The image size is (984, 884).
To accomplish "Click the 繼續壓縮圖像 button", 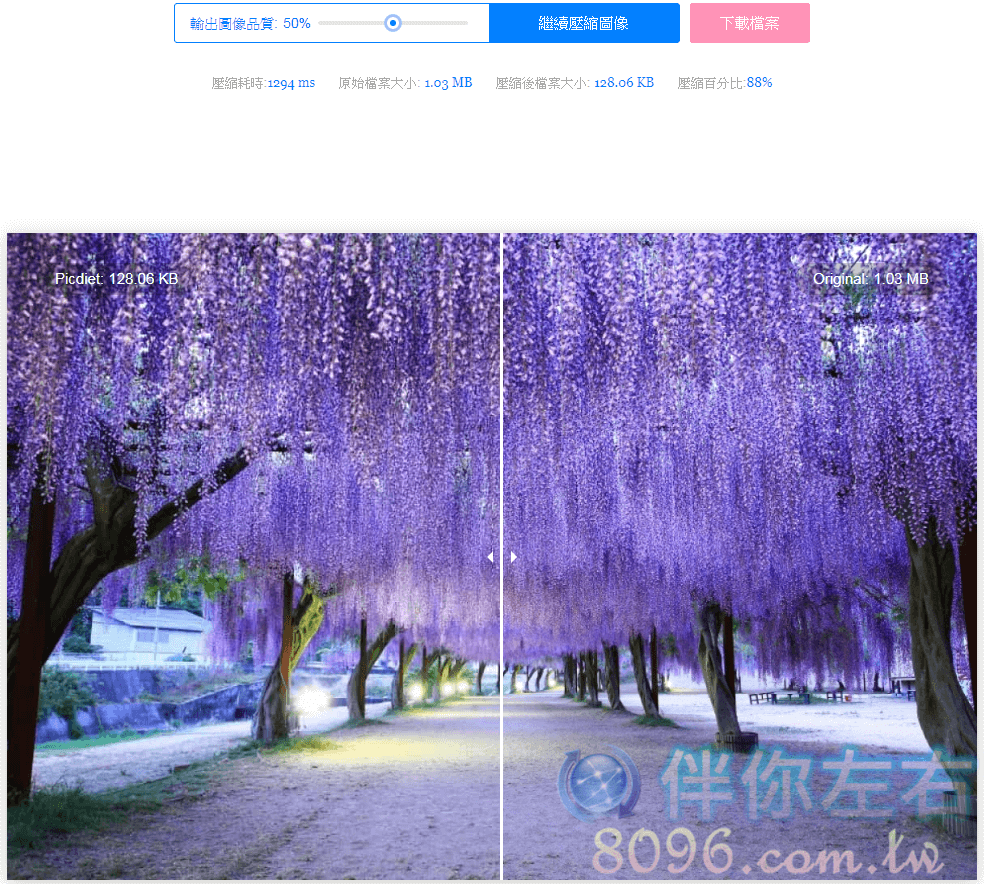I will (x=584, y=23).
